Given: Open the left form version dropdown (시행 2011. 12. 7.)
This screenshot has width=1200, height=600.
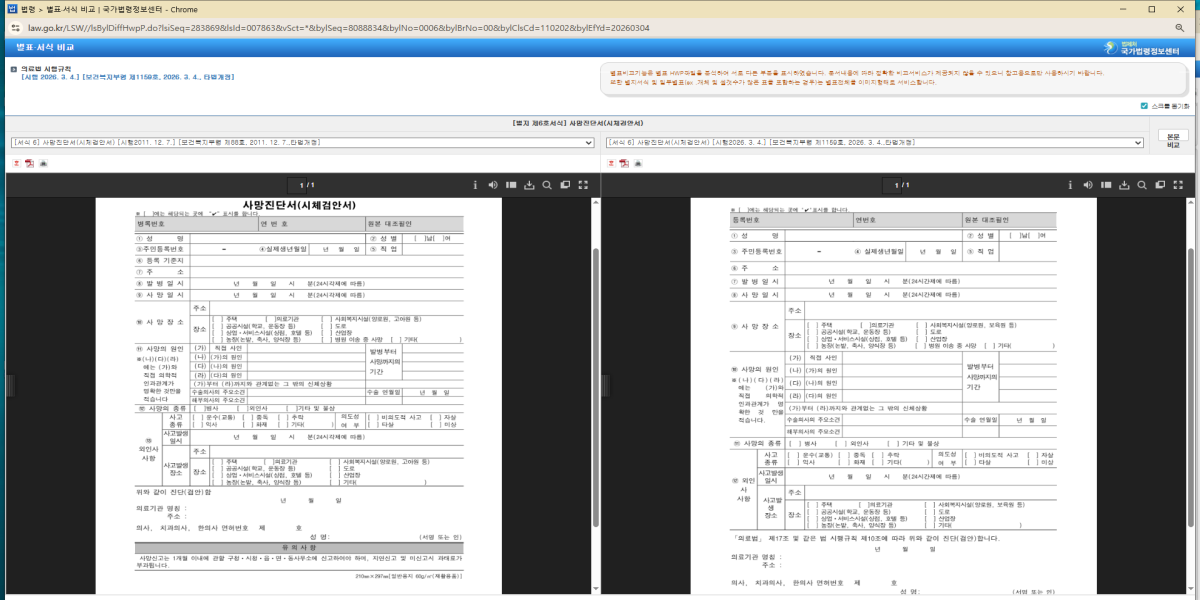Looking at the screenshot, I should pyautogui.click(x=301, y=143).
